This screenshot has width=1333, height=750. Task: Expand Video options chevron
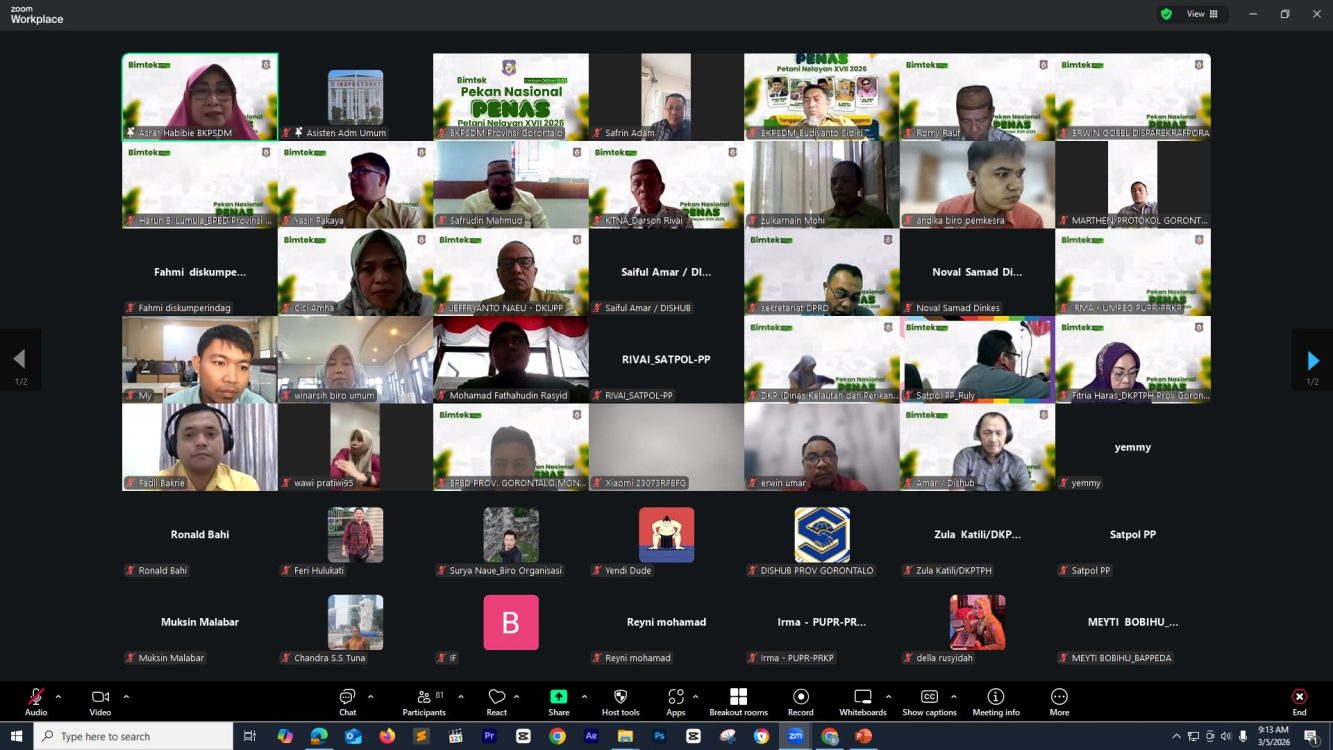click(x=126, y=696)
